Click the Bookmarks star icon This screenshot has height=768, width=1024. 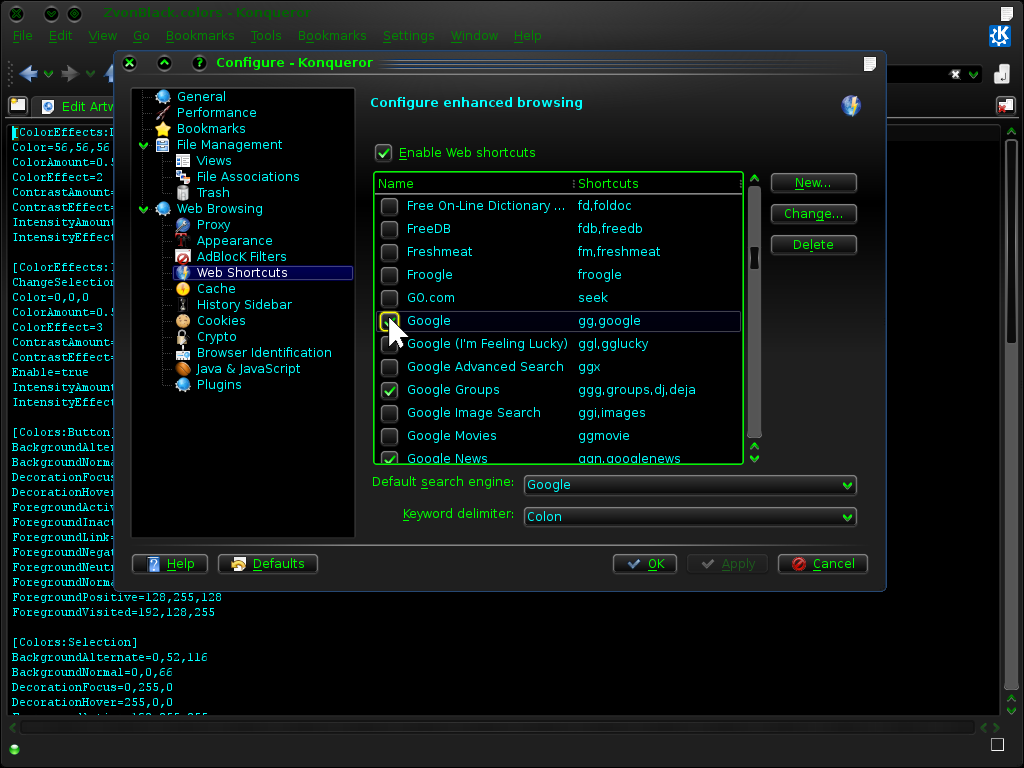[x=163, y=129]
